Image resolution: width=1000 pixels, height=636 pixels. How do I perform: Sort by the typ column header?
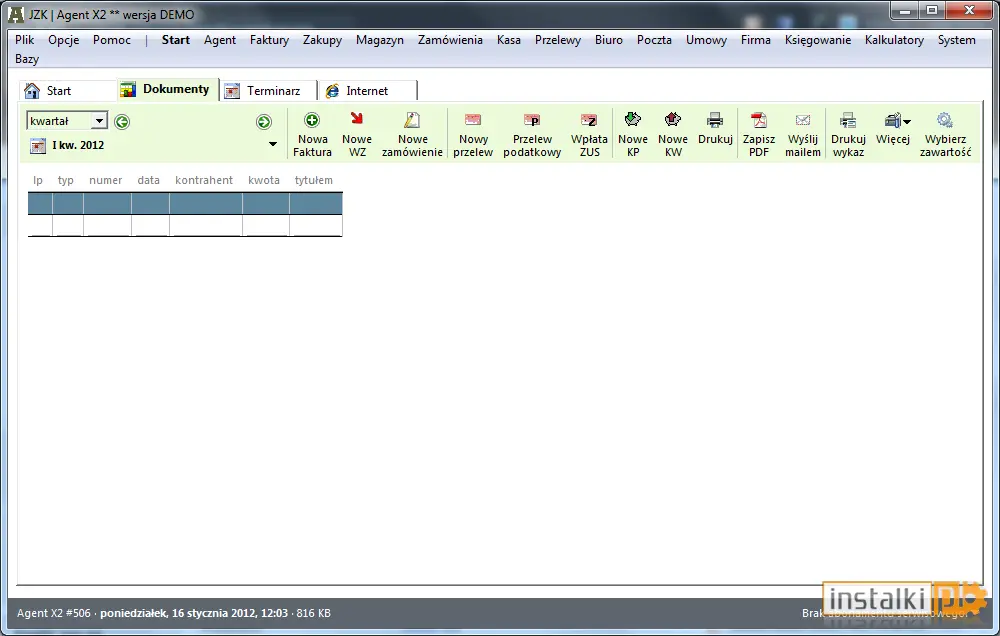pyautogui.click(x=65, y=181)
